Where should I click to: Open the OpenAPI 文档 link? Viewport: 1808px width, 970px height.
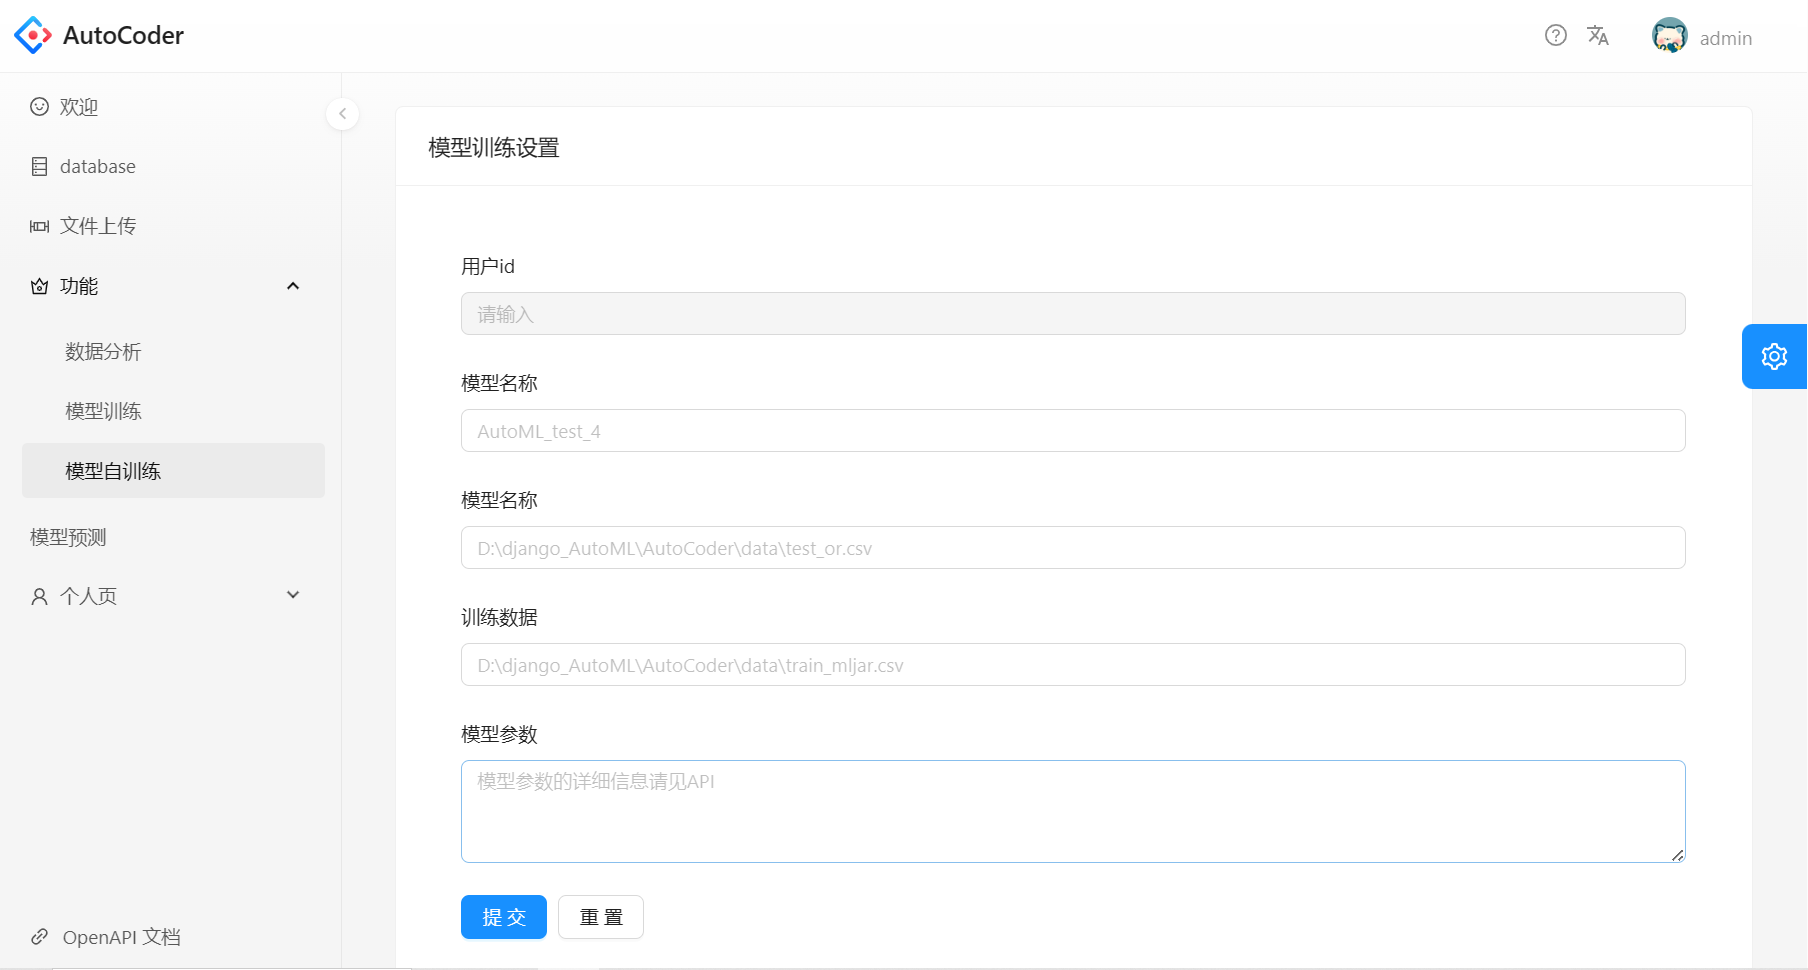[121, 937]
